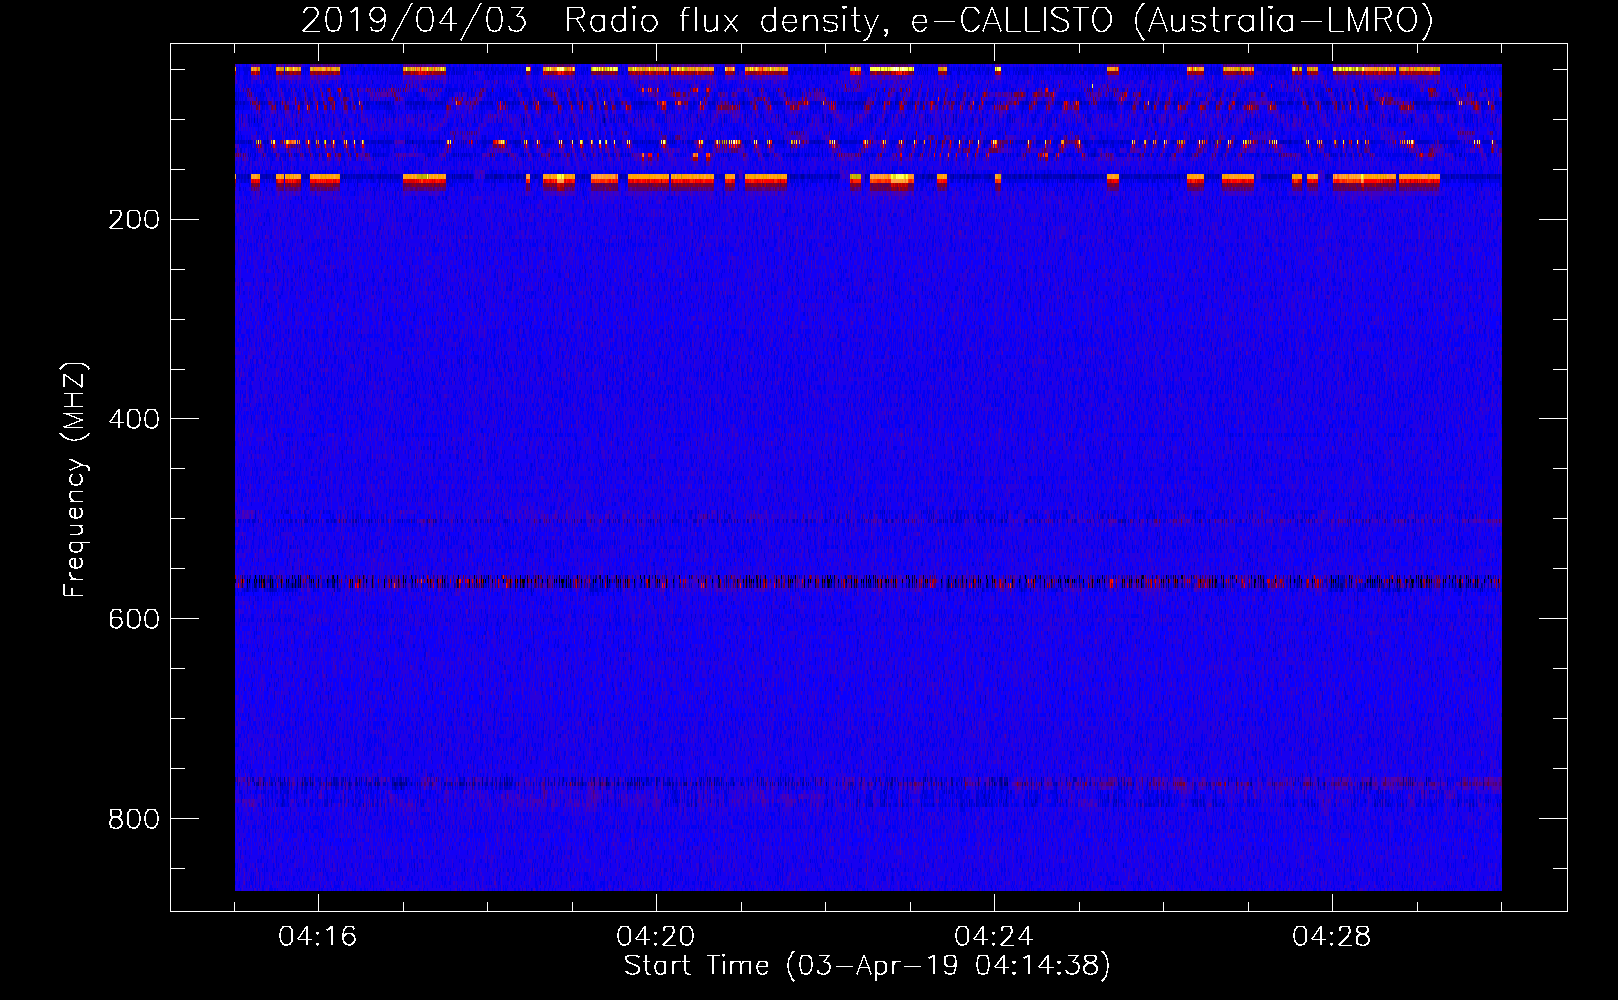Viewport: 1618px width, 1000px height.
Task: Click the 04:24 time axis label
Action: 994,937
